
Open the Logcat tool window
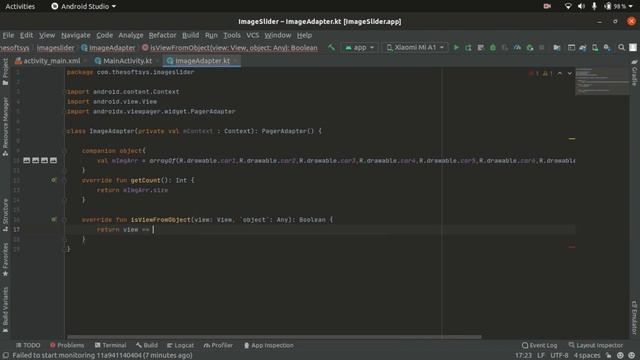click(x=180, y=345)
